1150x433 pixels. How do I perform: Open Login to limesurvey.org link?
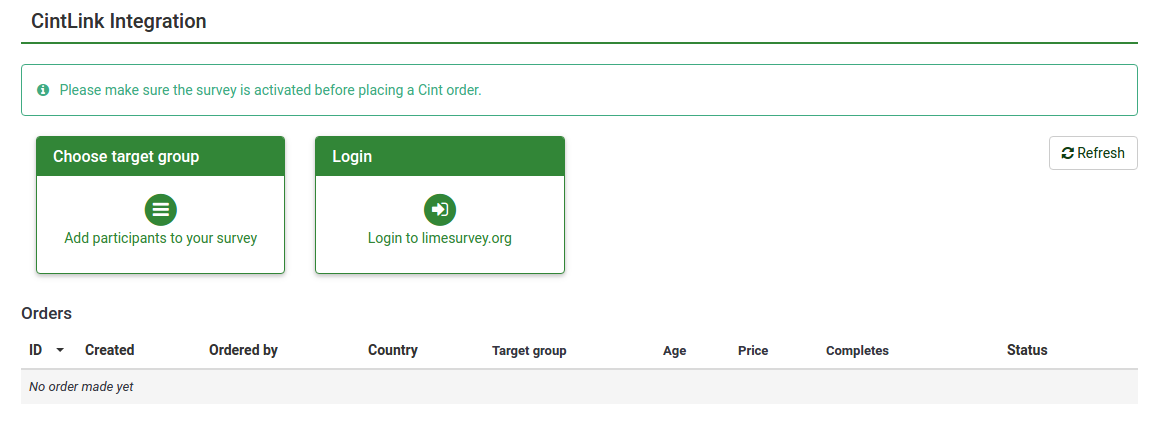tap(440, 238)
